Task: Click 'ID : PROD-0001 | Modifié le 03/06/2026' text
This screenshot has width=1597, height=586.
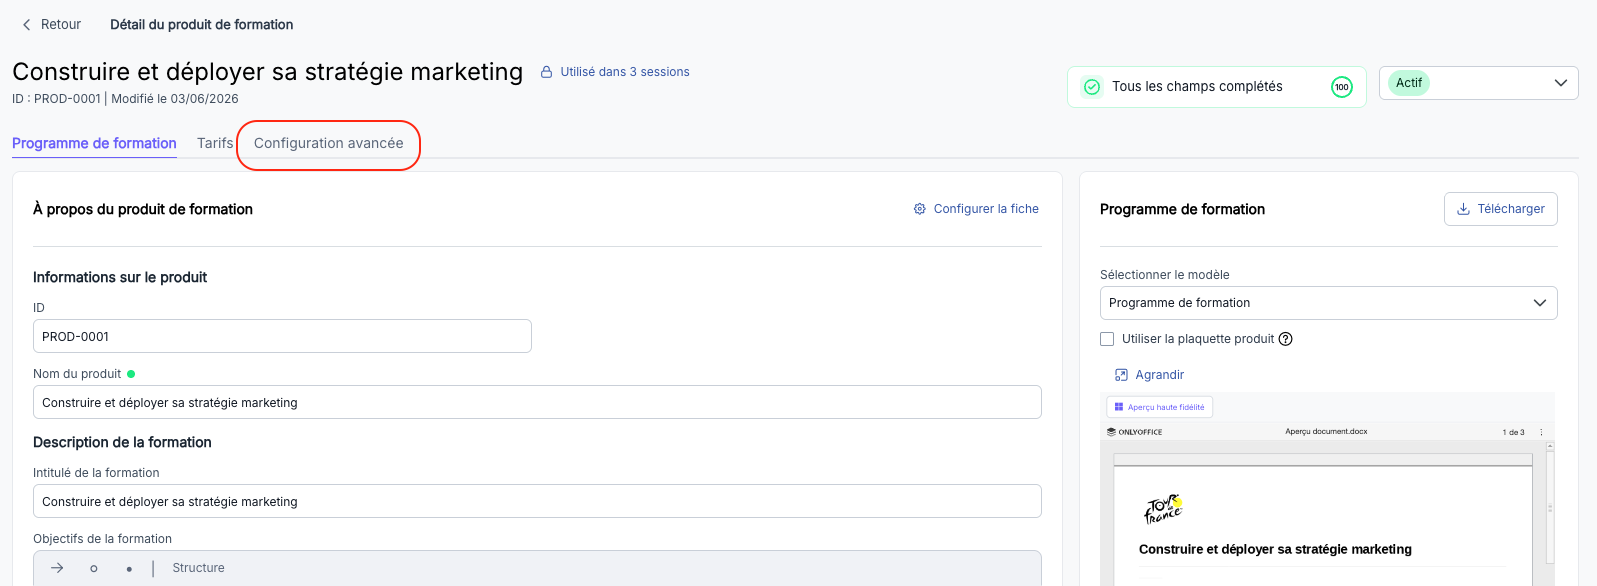Action: 125,99
